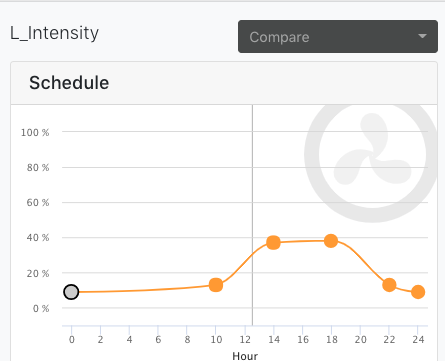Click the 100 % axis label

(35, 132)
